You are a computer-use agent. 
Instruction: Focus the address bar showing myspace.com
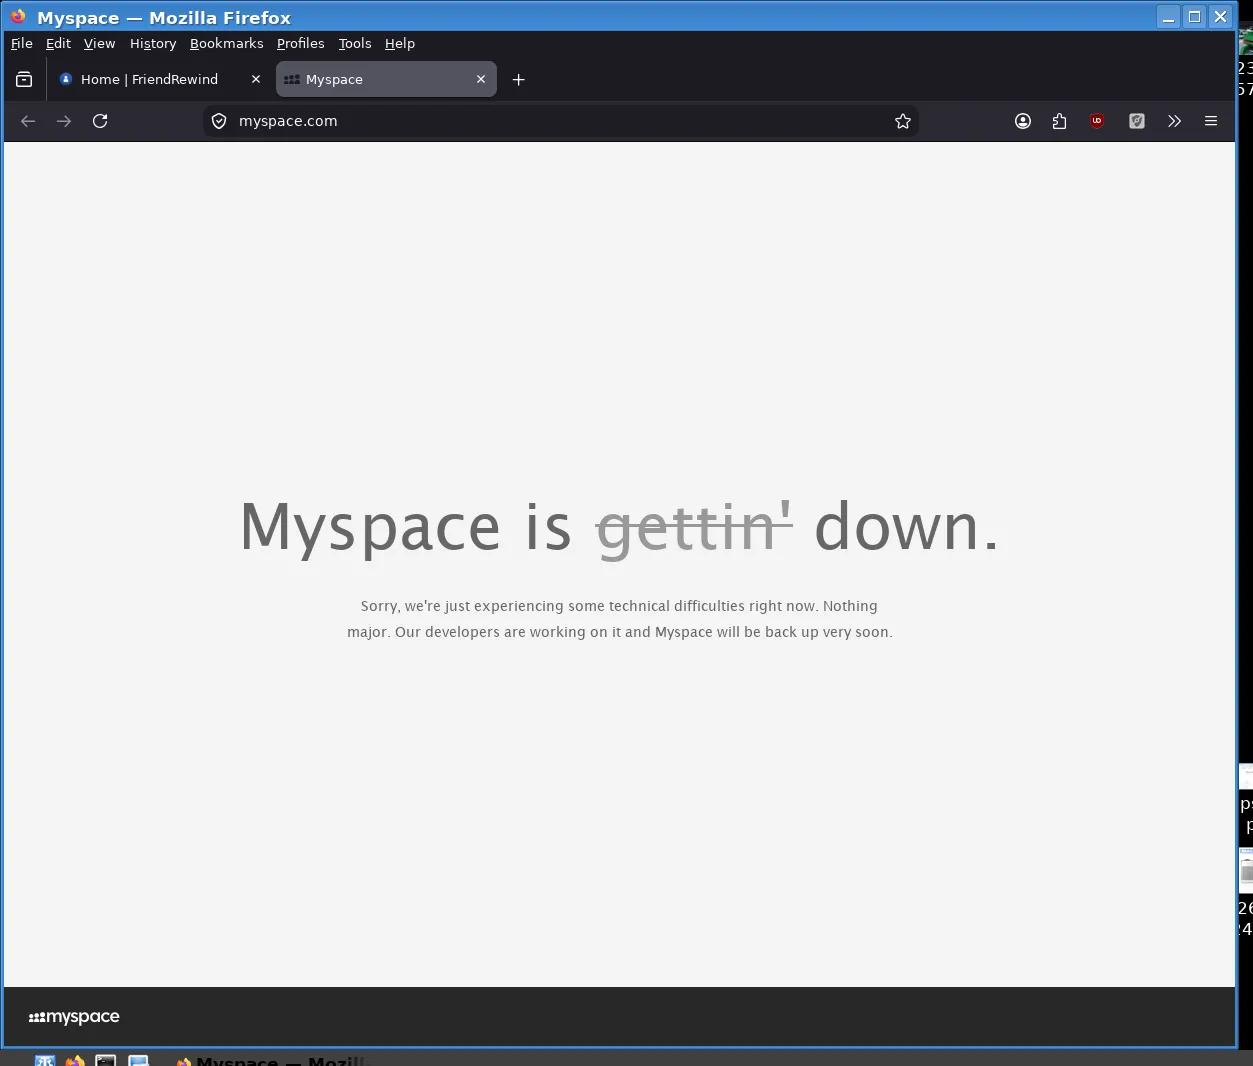coord(561,121)
